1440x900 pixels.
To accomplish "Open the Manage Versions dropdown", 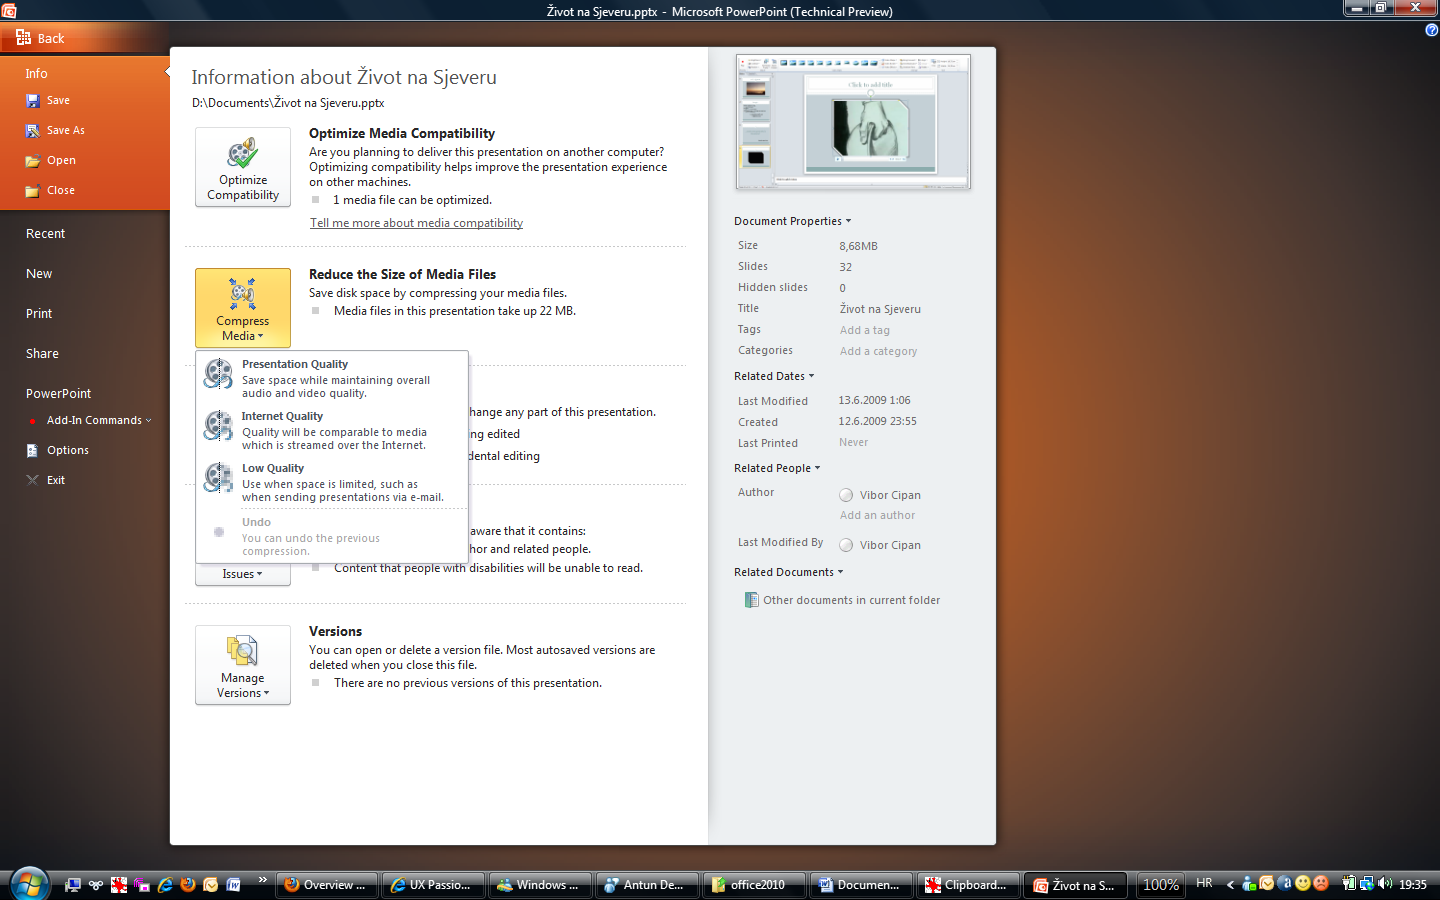I will tap(243, 665).
